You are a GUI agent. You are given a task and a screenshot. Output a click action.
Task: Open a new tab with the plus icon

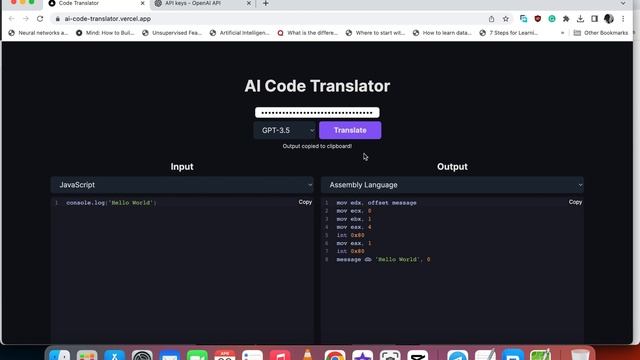coord(265,3)
